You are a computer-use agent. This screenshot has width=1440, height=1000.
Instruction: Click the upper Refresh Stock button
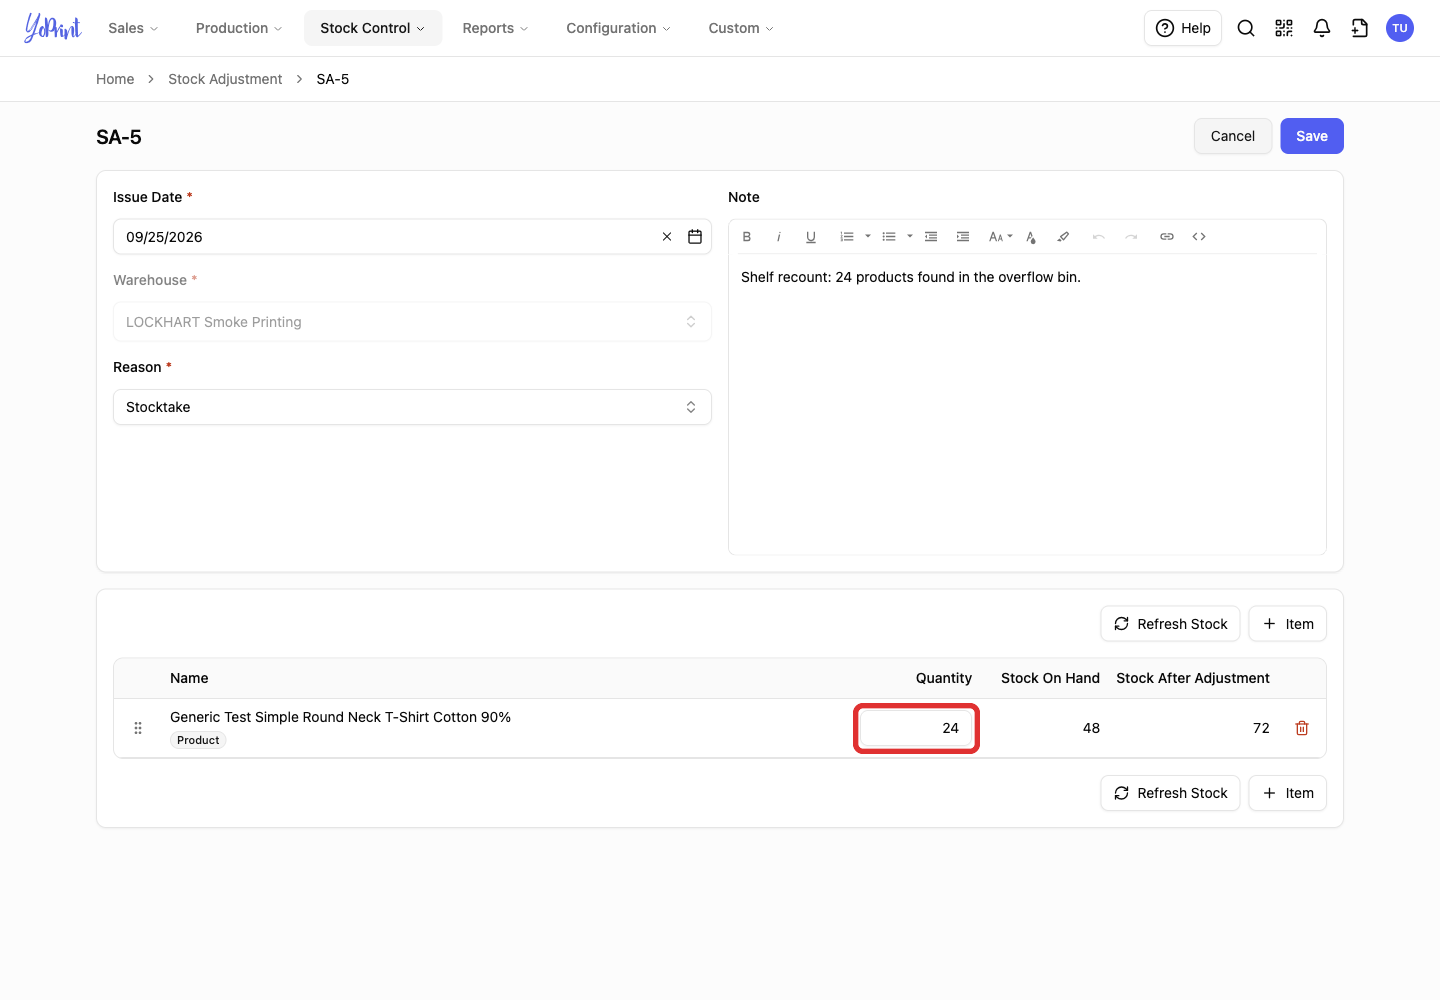coord(1170,624)
